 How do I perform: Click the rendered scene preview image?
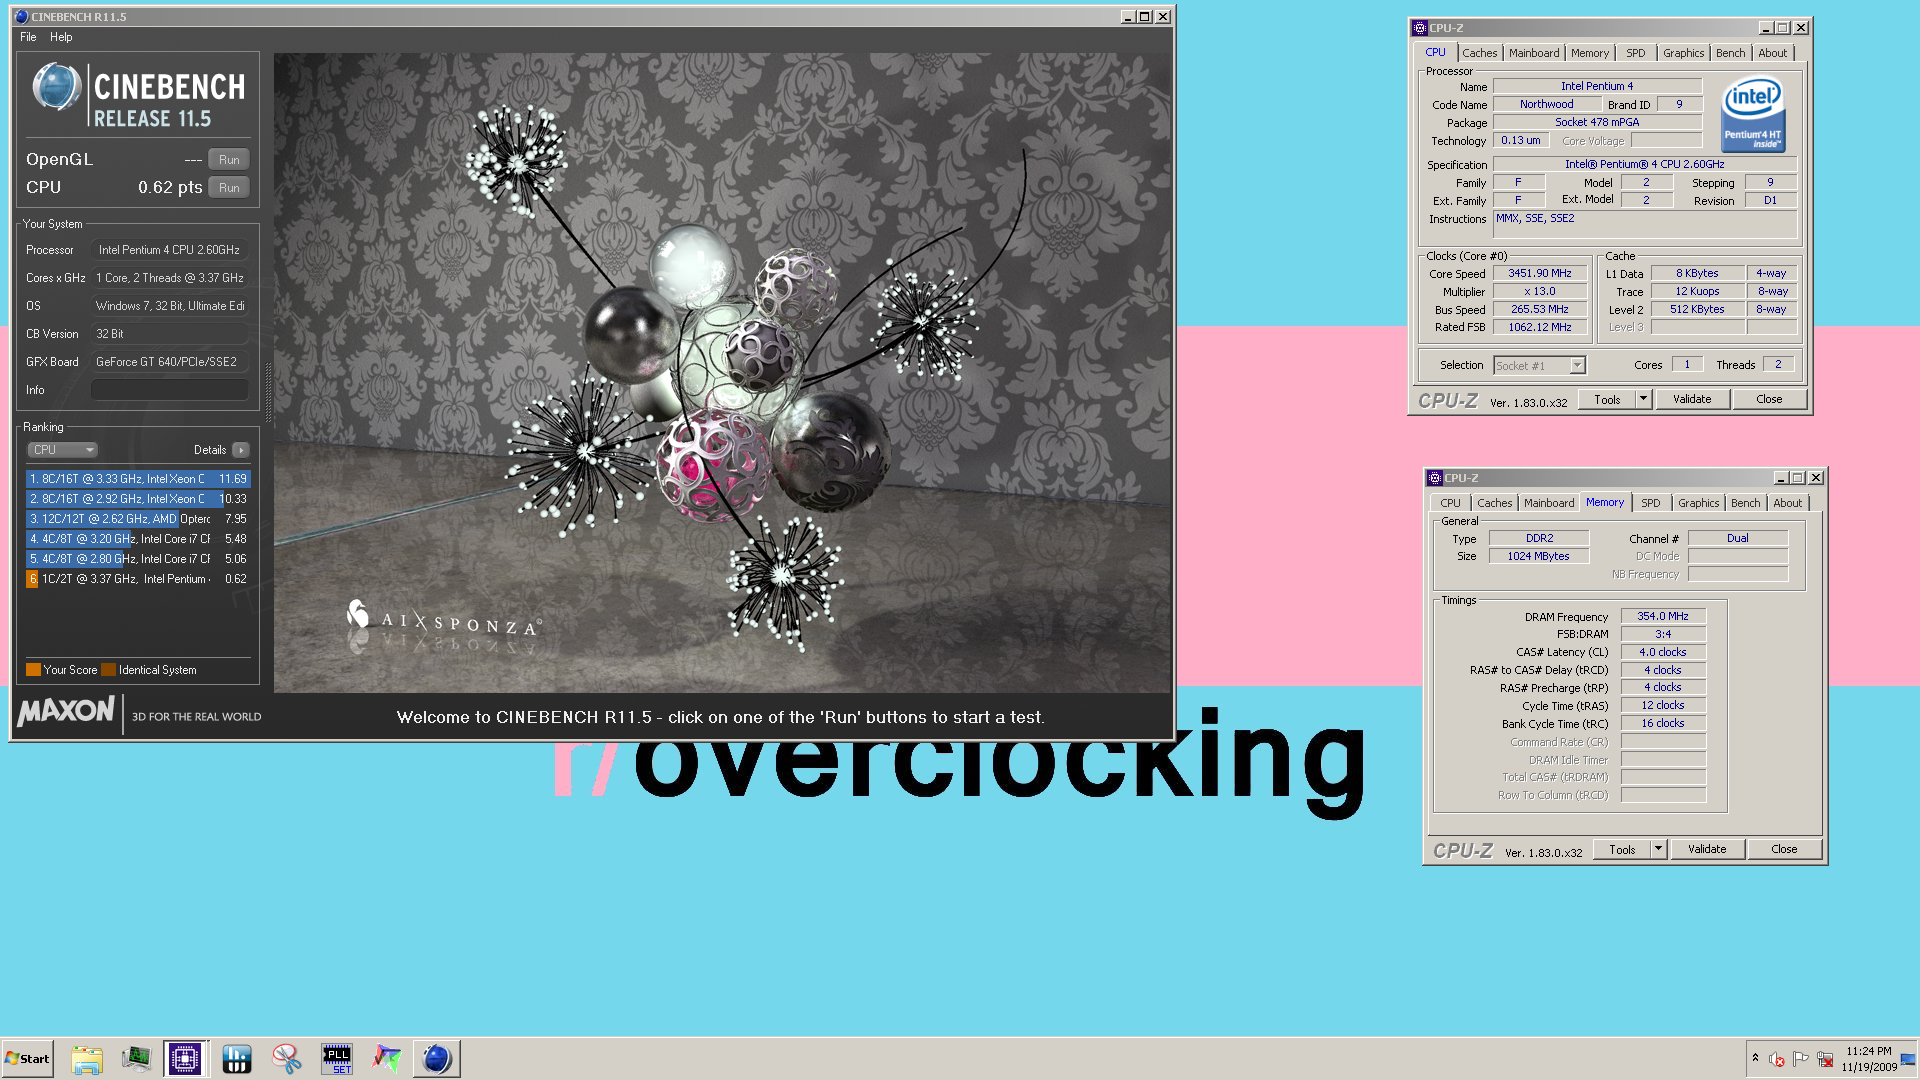point(722,373)
